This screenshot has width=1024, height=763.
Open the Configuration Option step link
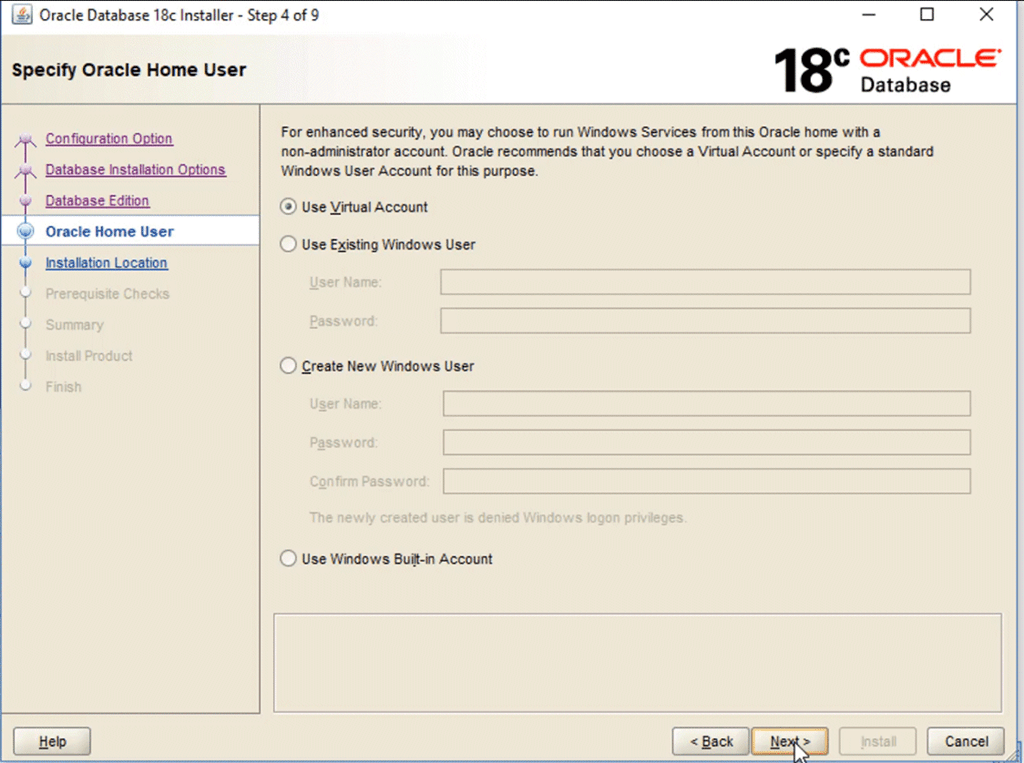point(109,138)
